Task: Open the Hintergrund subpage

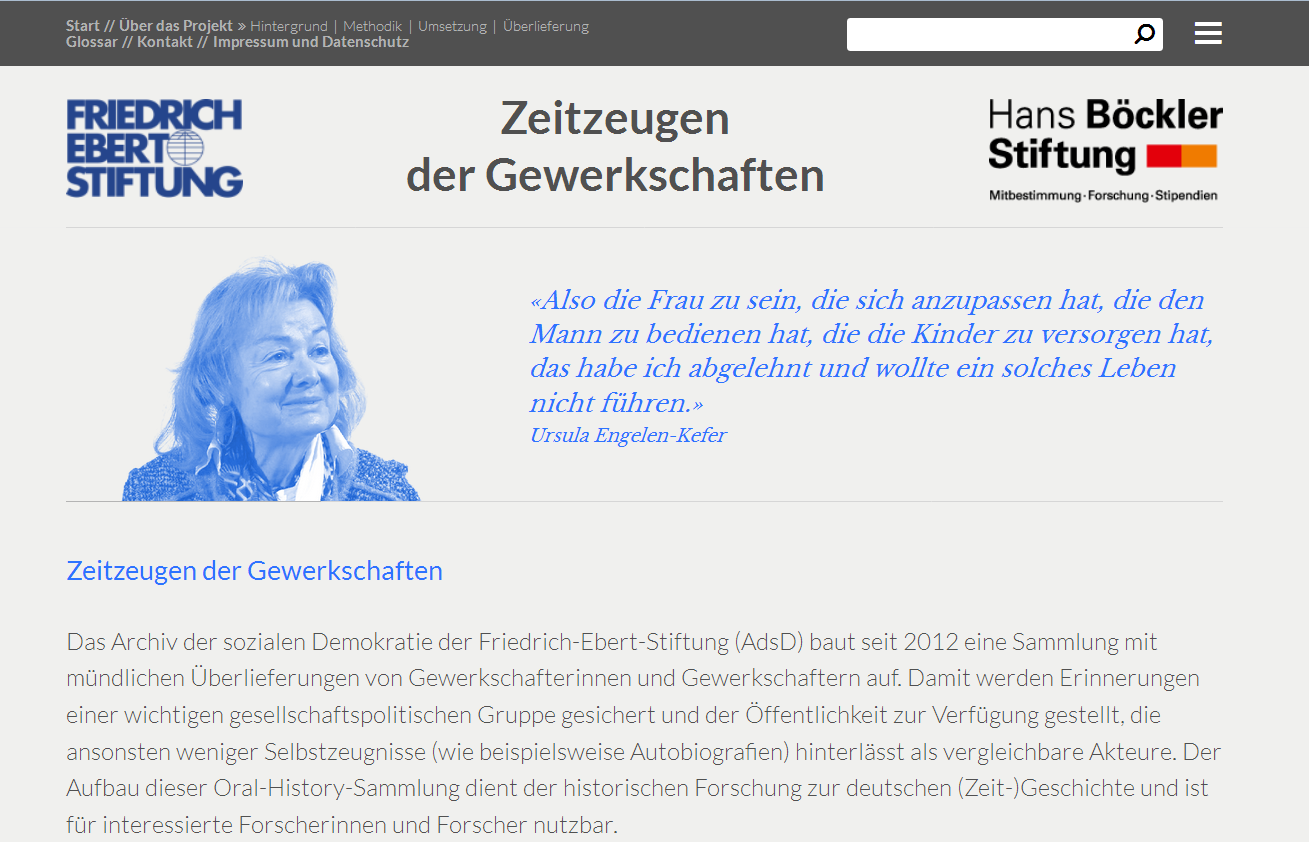Action: pyautogui.click(x=289, y=26)
